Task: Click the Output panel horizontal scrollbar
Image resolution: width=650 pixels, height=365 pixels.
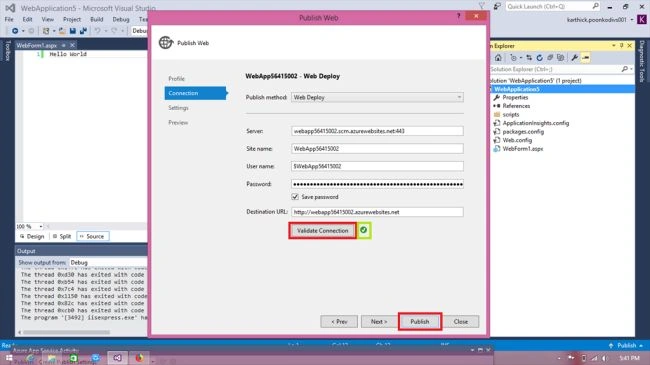Action: (66, 332)
